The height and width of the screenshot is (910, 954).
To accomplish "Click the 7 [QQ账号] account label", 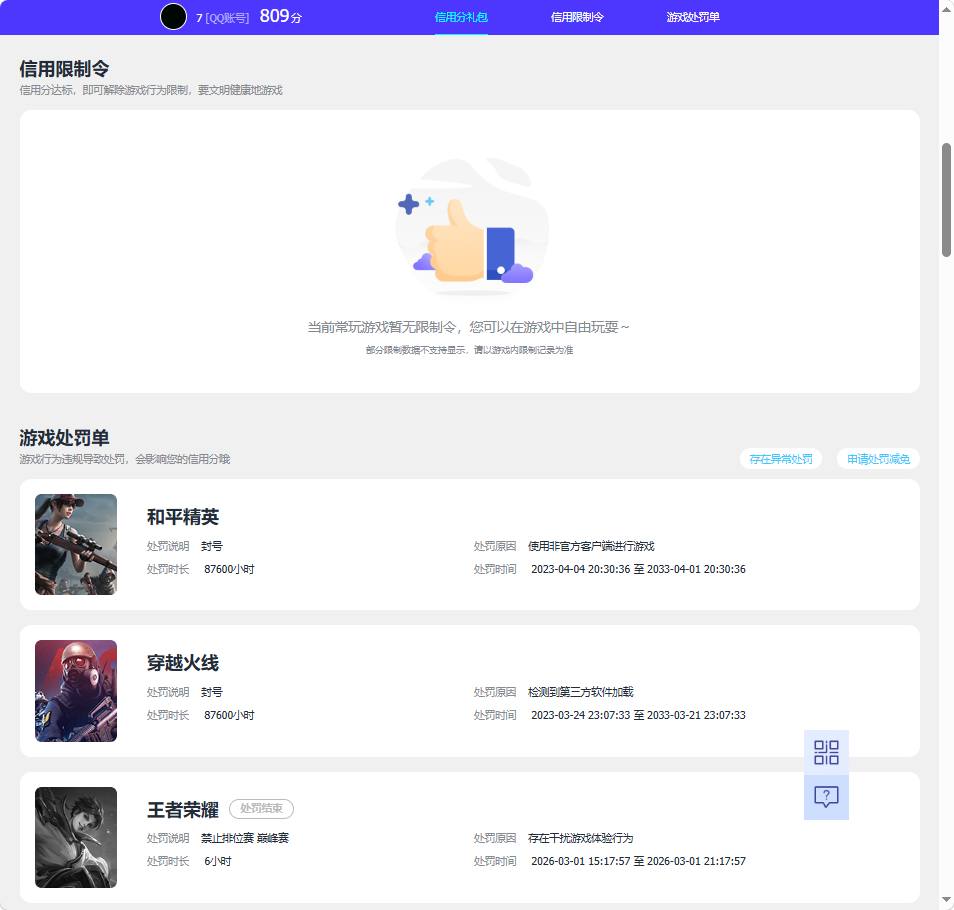I will coord(223,18).
